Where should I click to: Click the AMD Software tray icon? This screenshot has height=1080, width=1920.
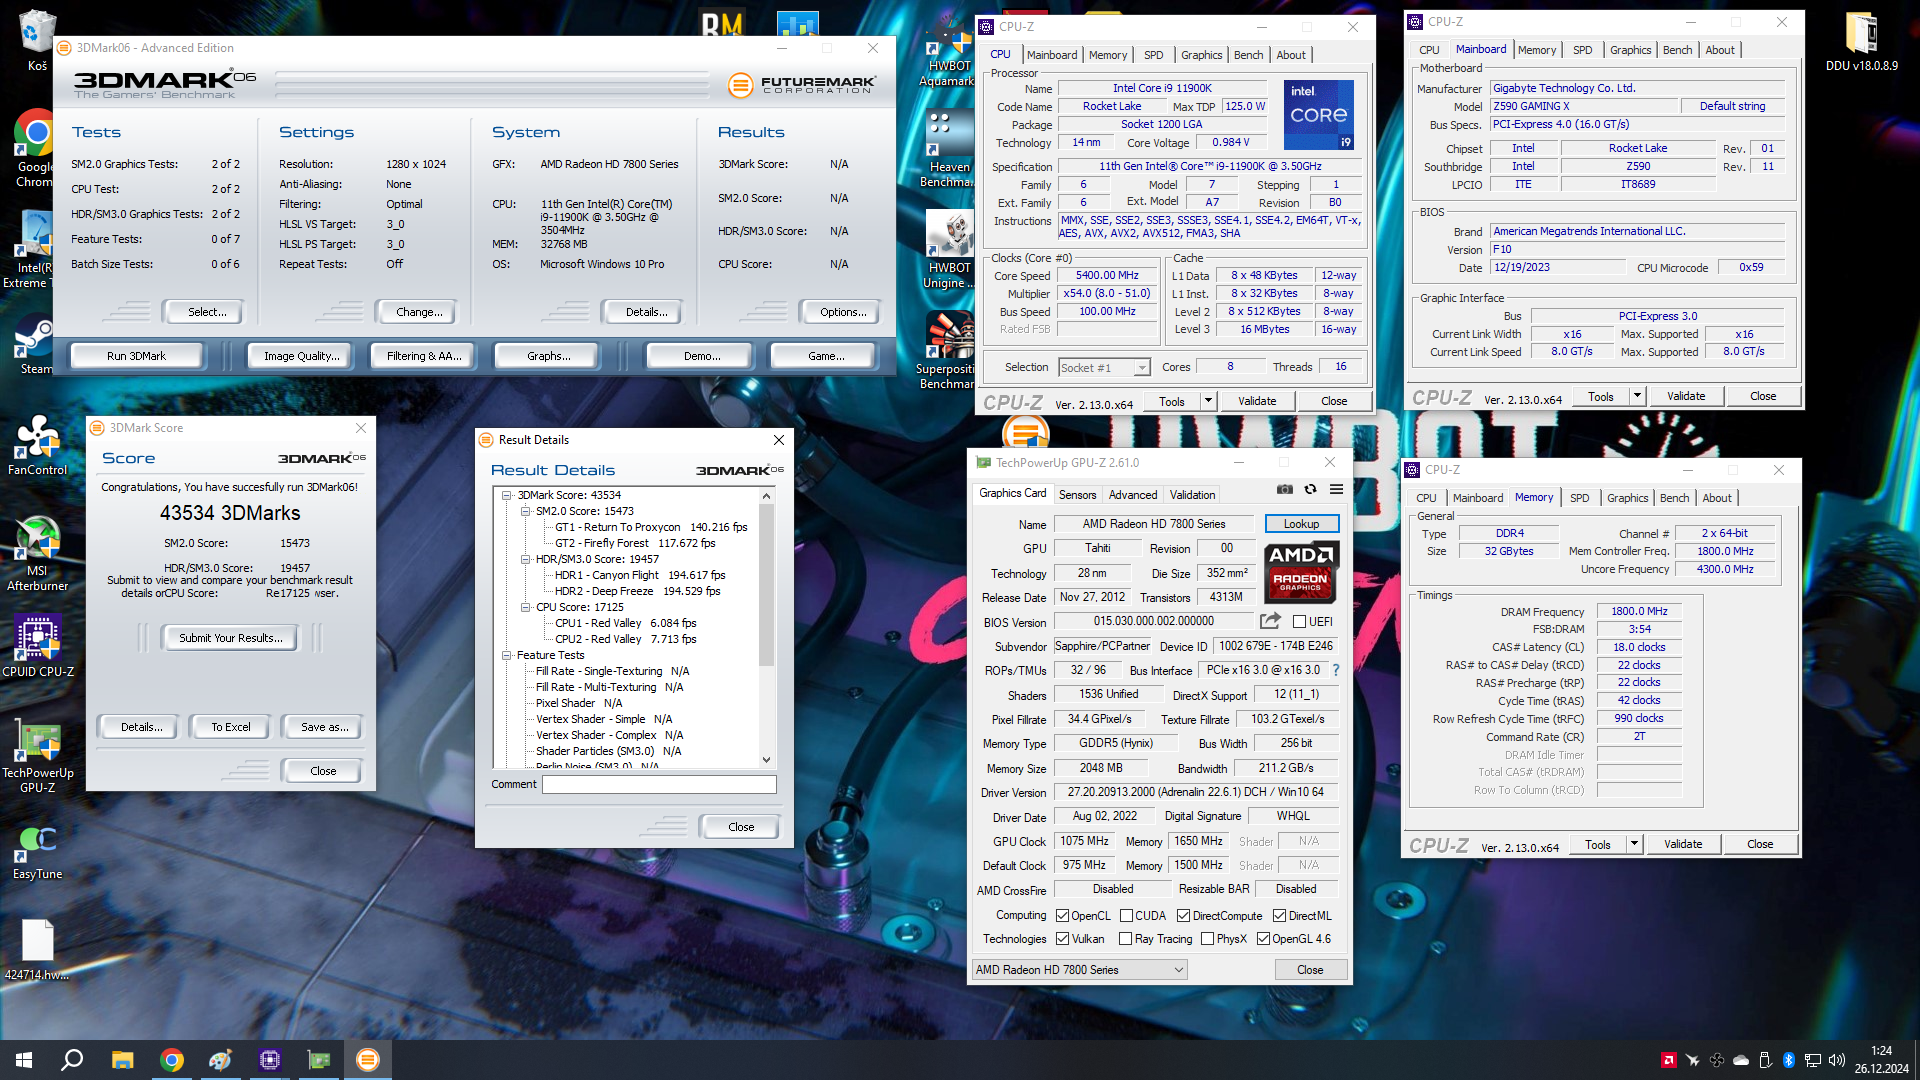1669,1060
